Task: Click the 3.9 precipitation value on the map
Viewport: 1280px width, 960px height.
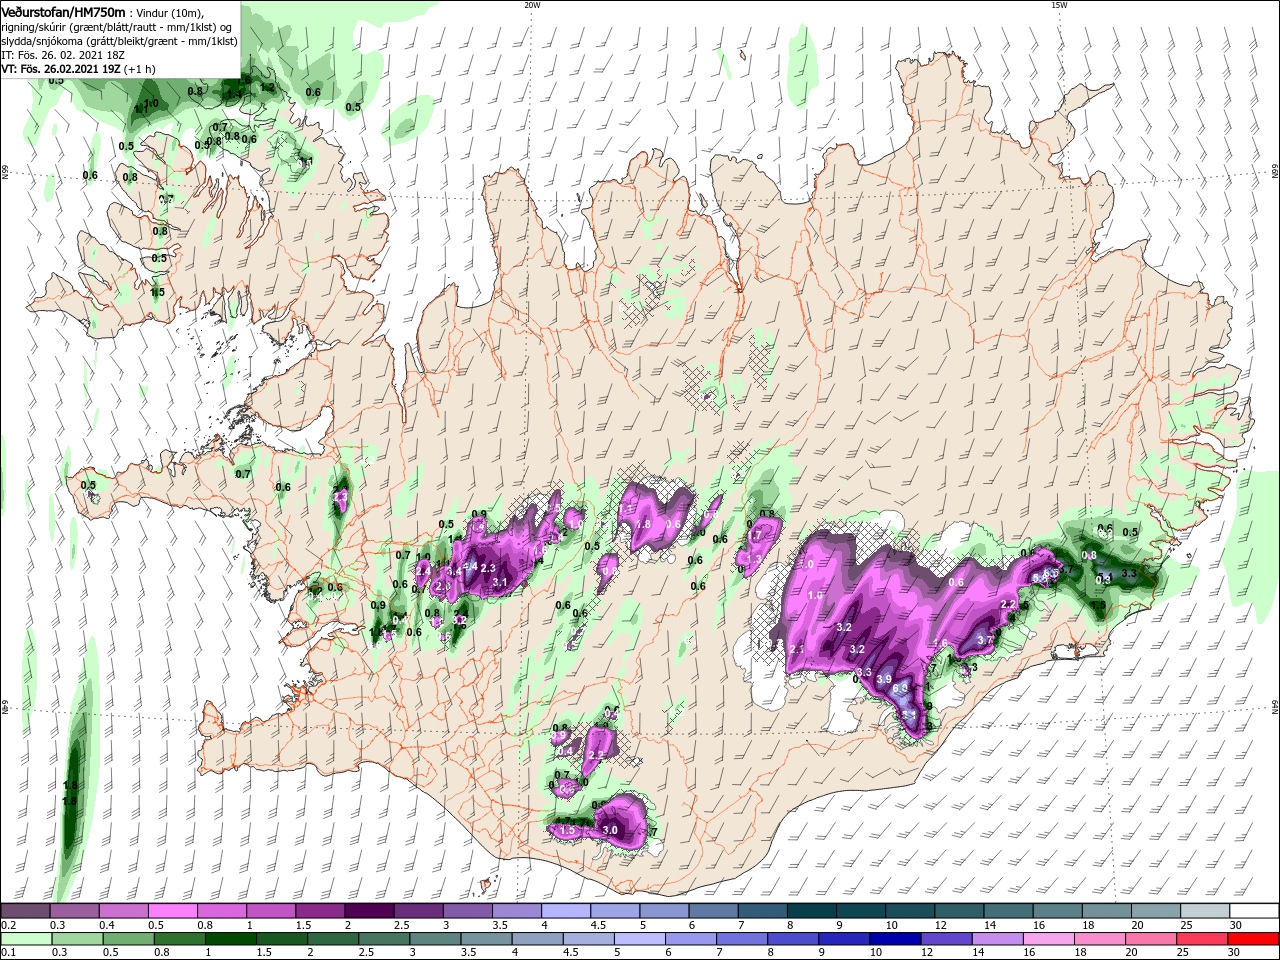Action: 883,679
